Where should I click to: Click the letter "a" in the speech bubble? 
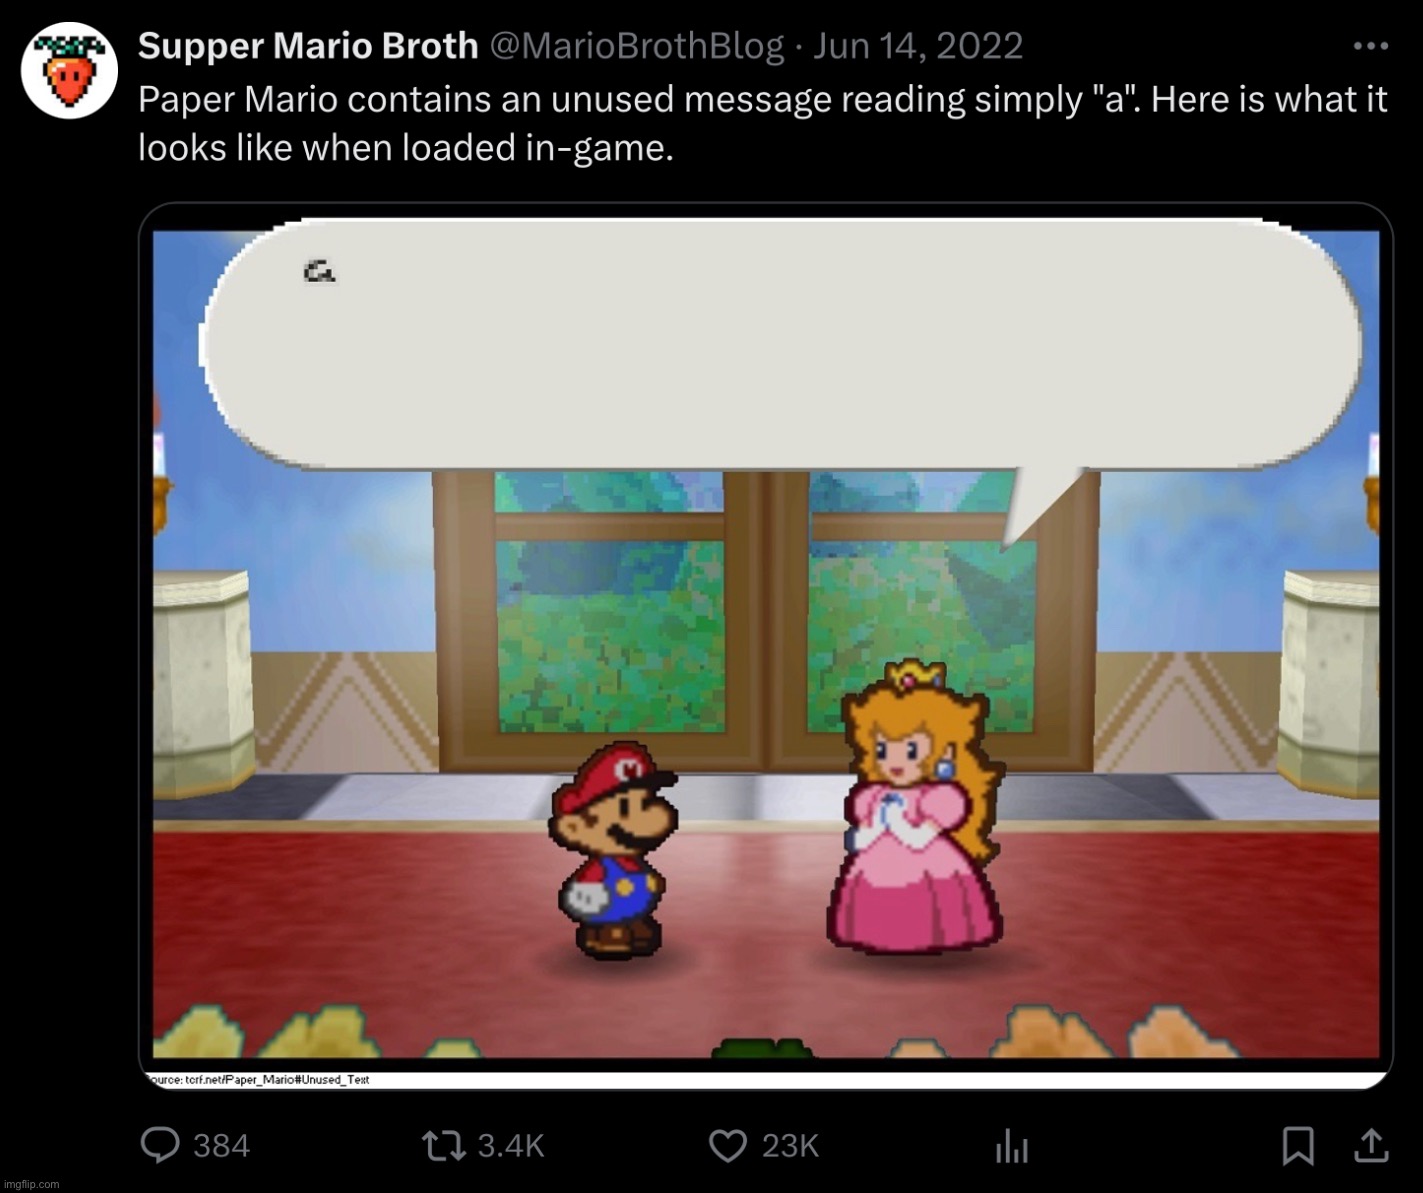(319, 271)
